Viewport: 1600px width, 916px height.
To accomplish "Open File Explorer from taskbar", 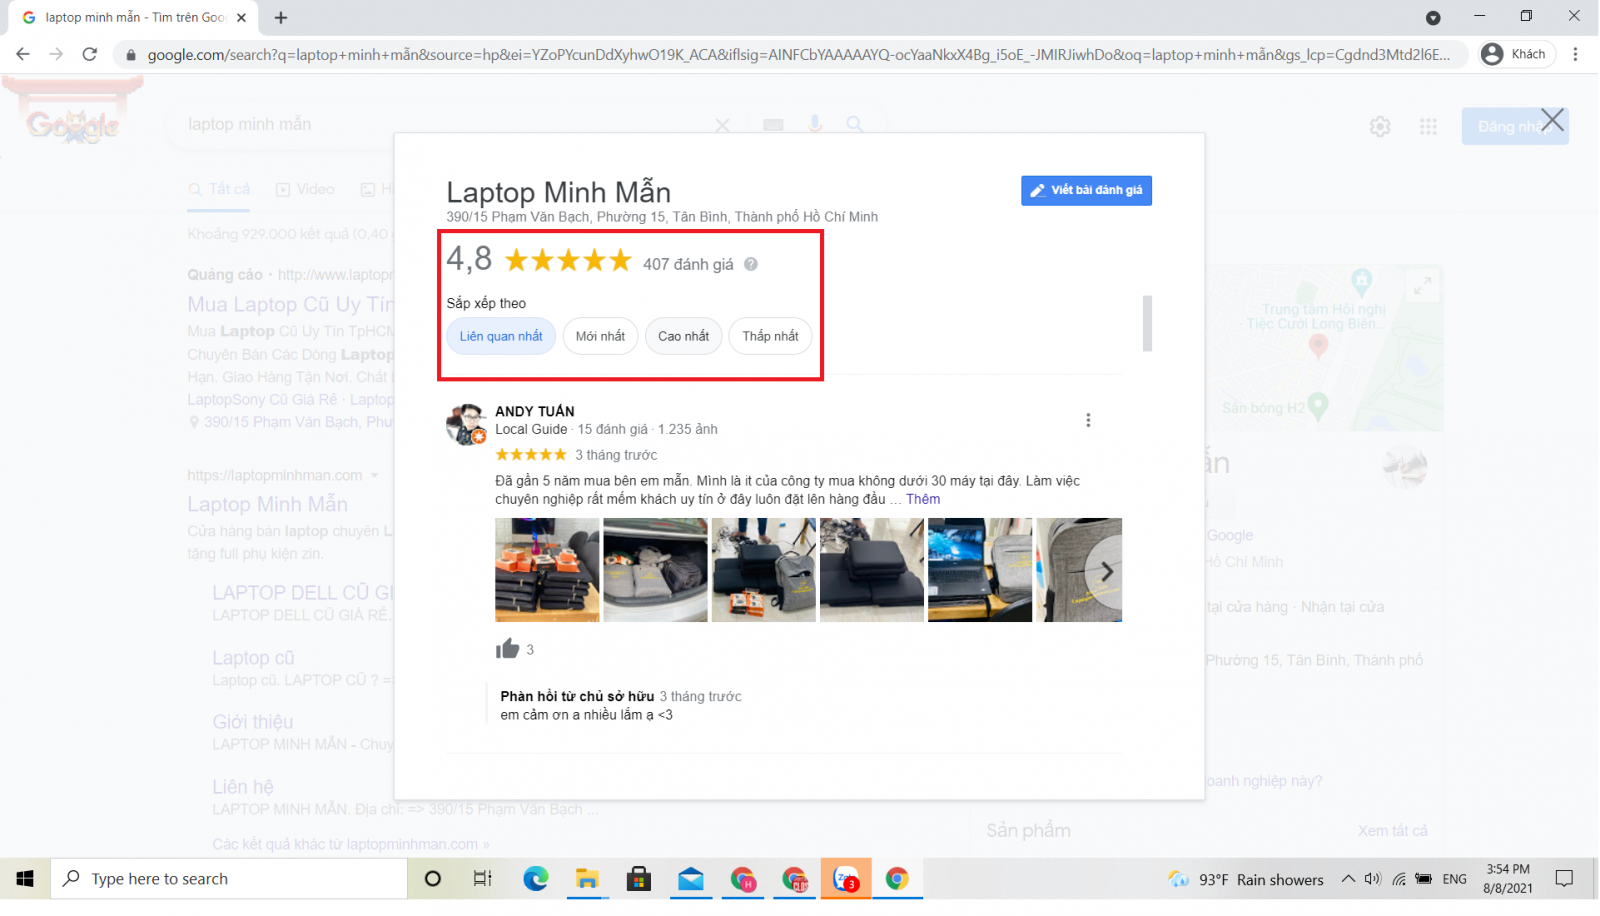I will pos(587,879).
